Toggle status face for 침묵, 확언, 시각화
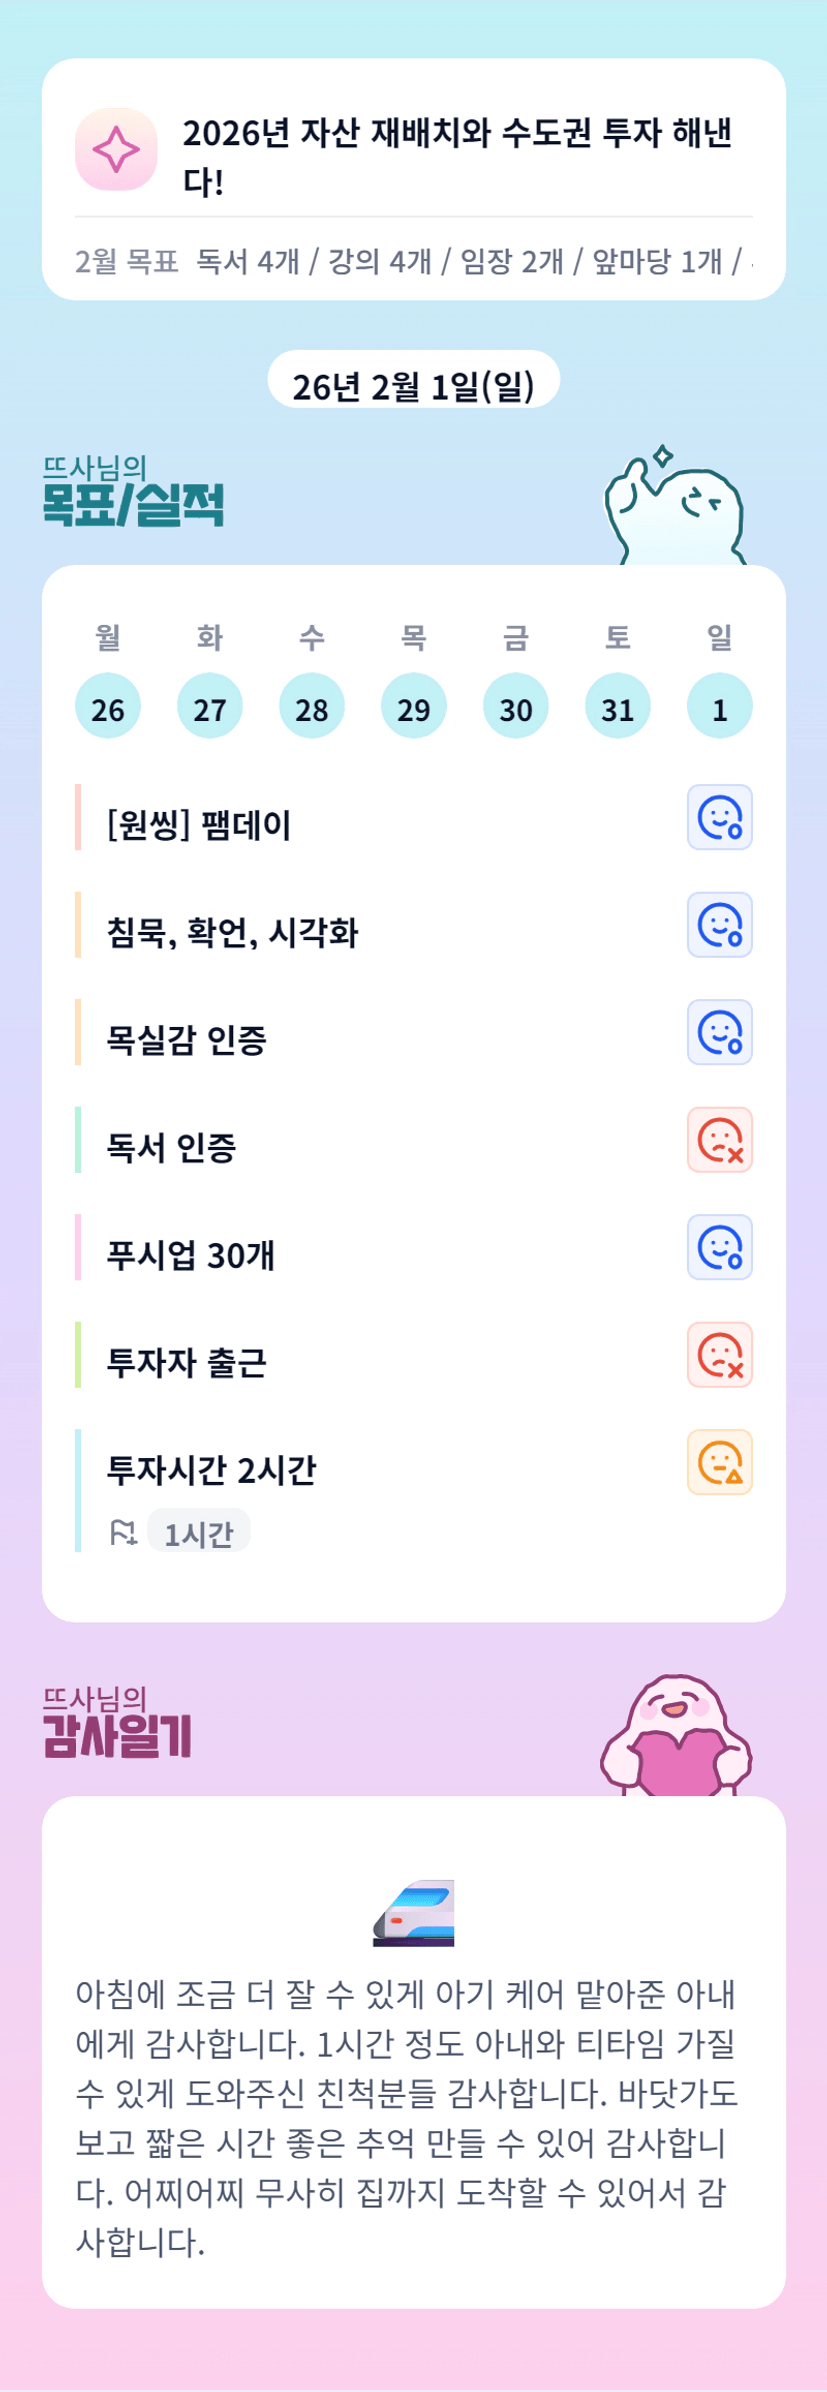 click(719, 925)
